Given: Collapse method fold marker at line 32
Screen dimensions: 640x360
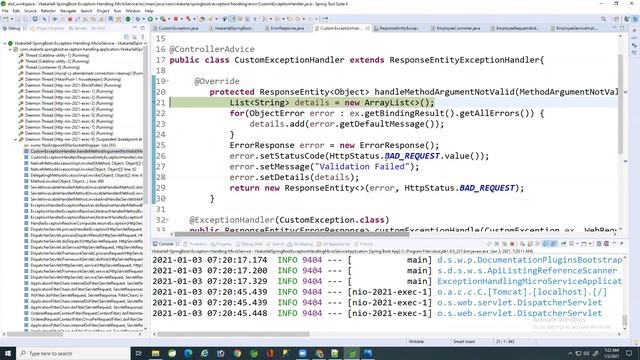Looking at the screenshot, I should click(167, 220).
